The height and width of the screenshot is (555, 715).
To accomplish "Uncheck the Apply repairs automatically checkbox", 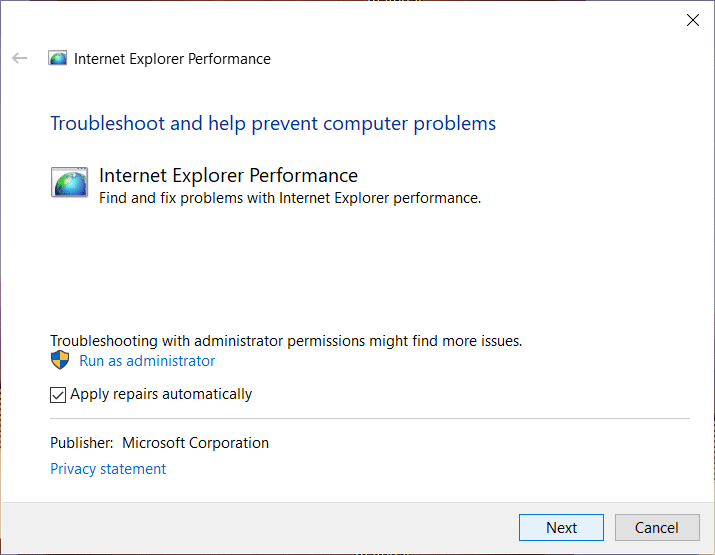I will click(x=58, y=395).
